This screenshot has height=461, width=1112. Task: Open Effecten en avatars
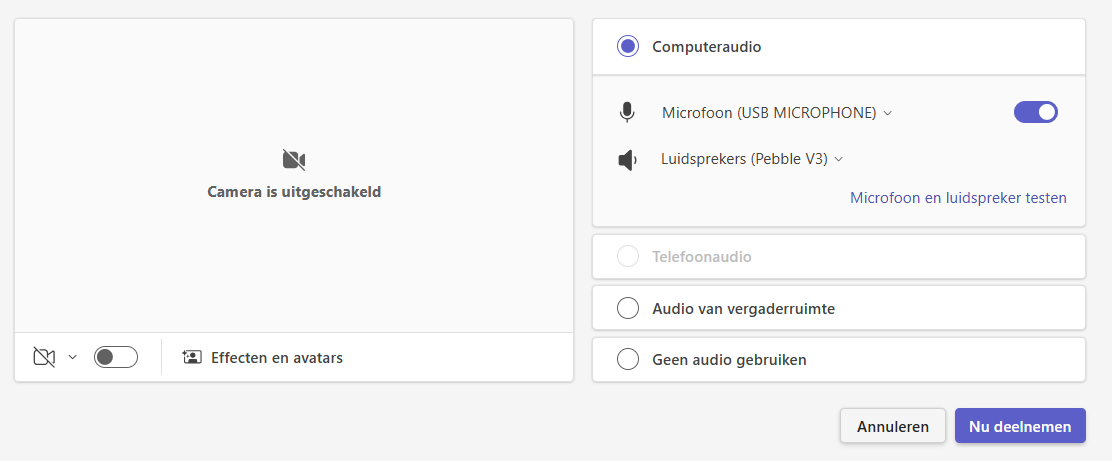[262, 357]
